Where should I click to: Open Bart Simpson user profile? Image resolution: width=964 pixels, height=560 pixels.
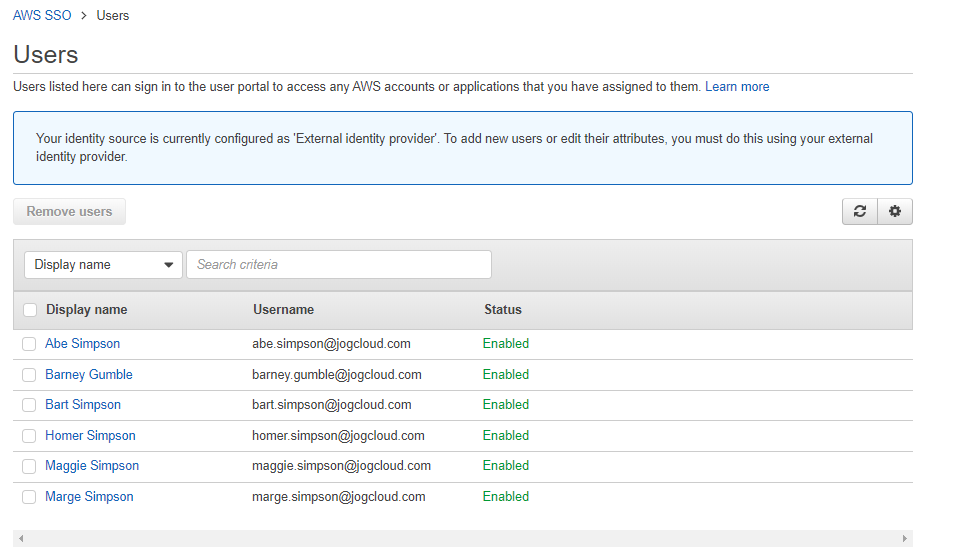tap(83, 405)
